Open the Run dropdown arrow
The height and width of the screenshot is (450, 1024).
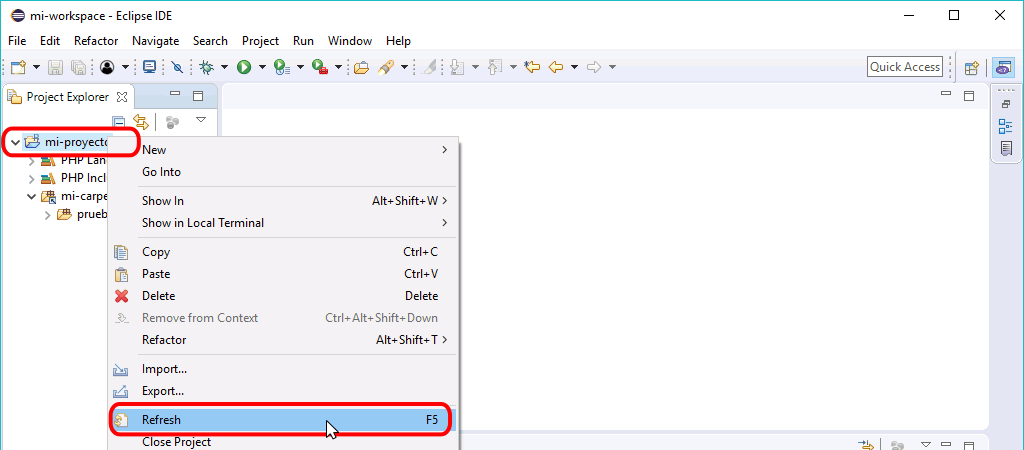click(262, 67)
